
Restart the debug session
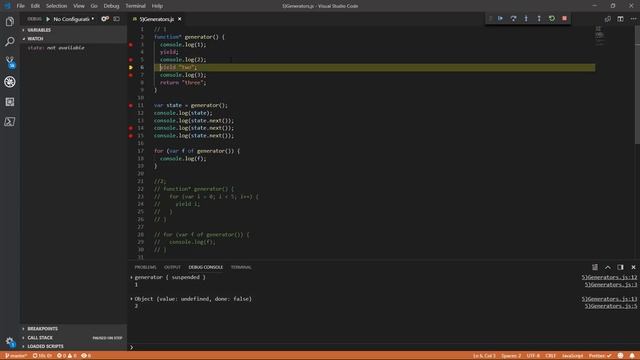click(x=552, y=19)
